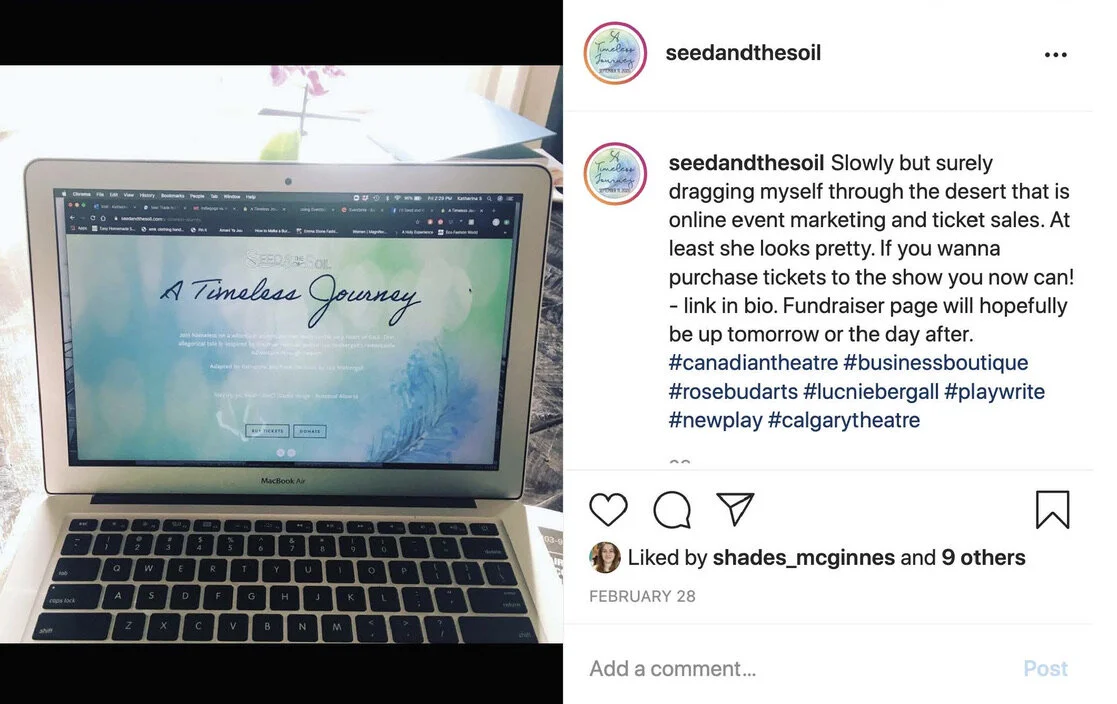This screenshot has width=1117, height=704.
Task: Open comments via speech bubble icon
Action: click(x=672, y=509)
